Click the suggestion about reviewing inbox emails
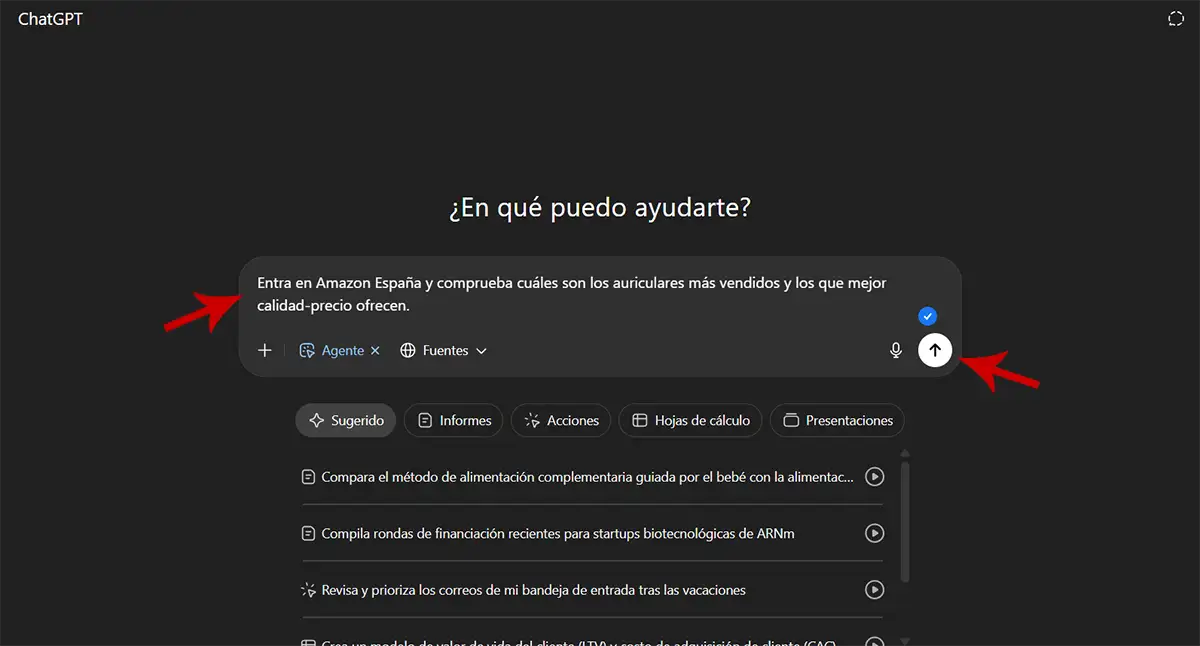The image size is (1200, 646). click(x=533, y=590)
